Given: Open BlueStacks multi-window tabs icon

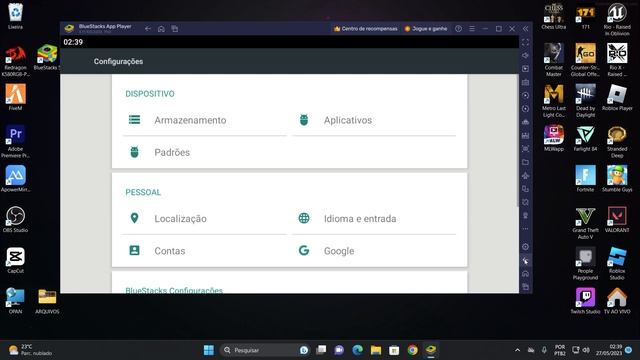Looking at the screenshot, I should coord(175,29).
